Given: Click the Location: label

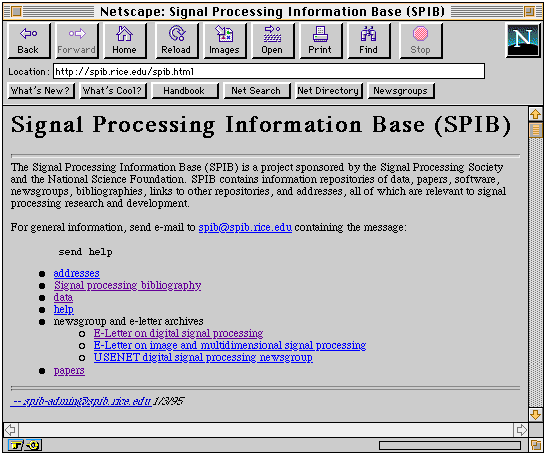Looking at the screenshot, I should 29,72.
